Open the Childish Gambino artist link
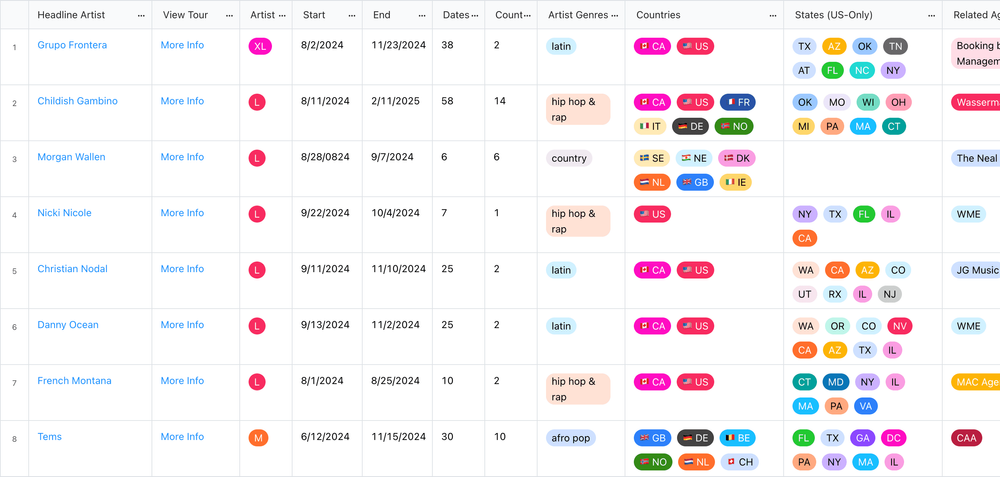1000x477 pixels. click(77, 101)
